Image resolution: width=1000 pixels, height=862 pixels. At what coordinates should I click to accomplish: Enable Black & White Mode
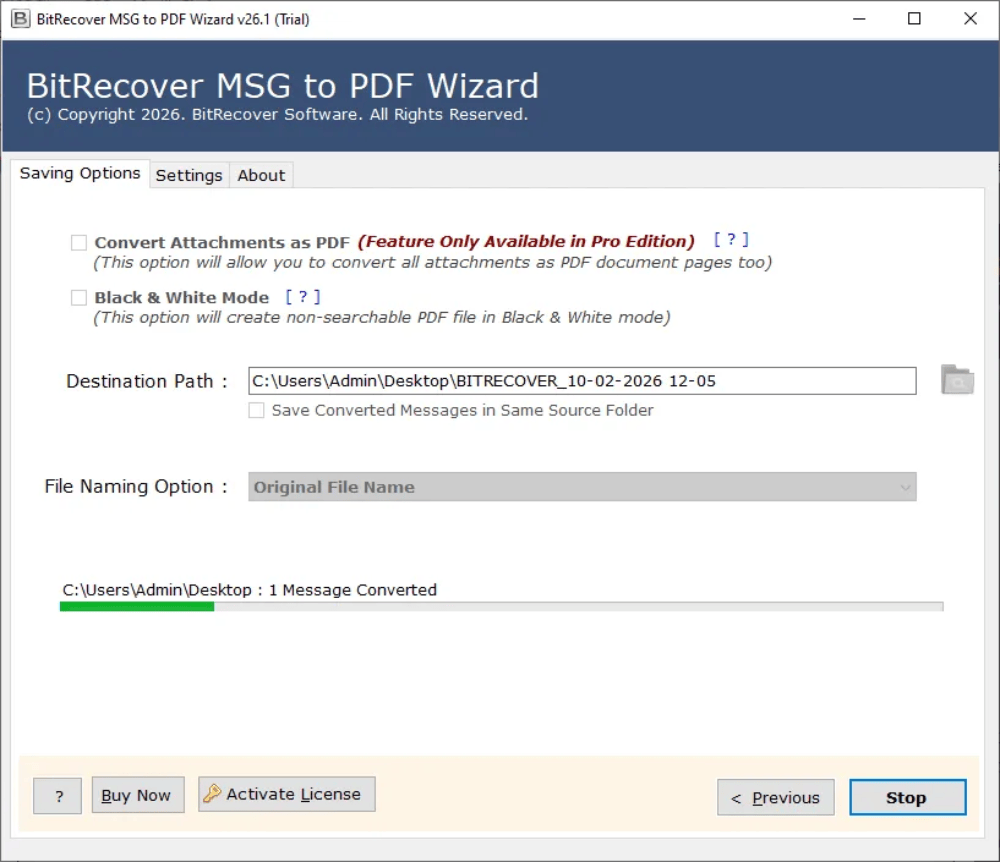[79, 297]
